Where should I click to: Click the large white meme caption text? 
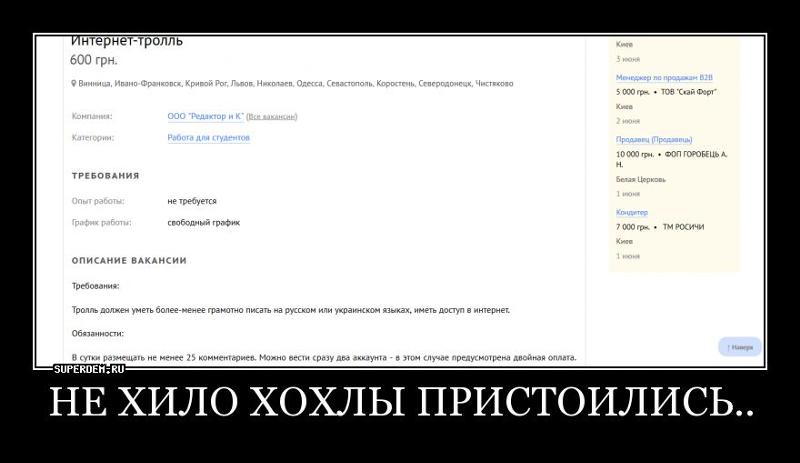point(400,401)
